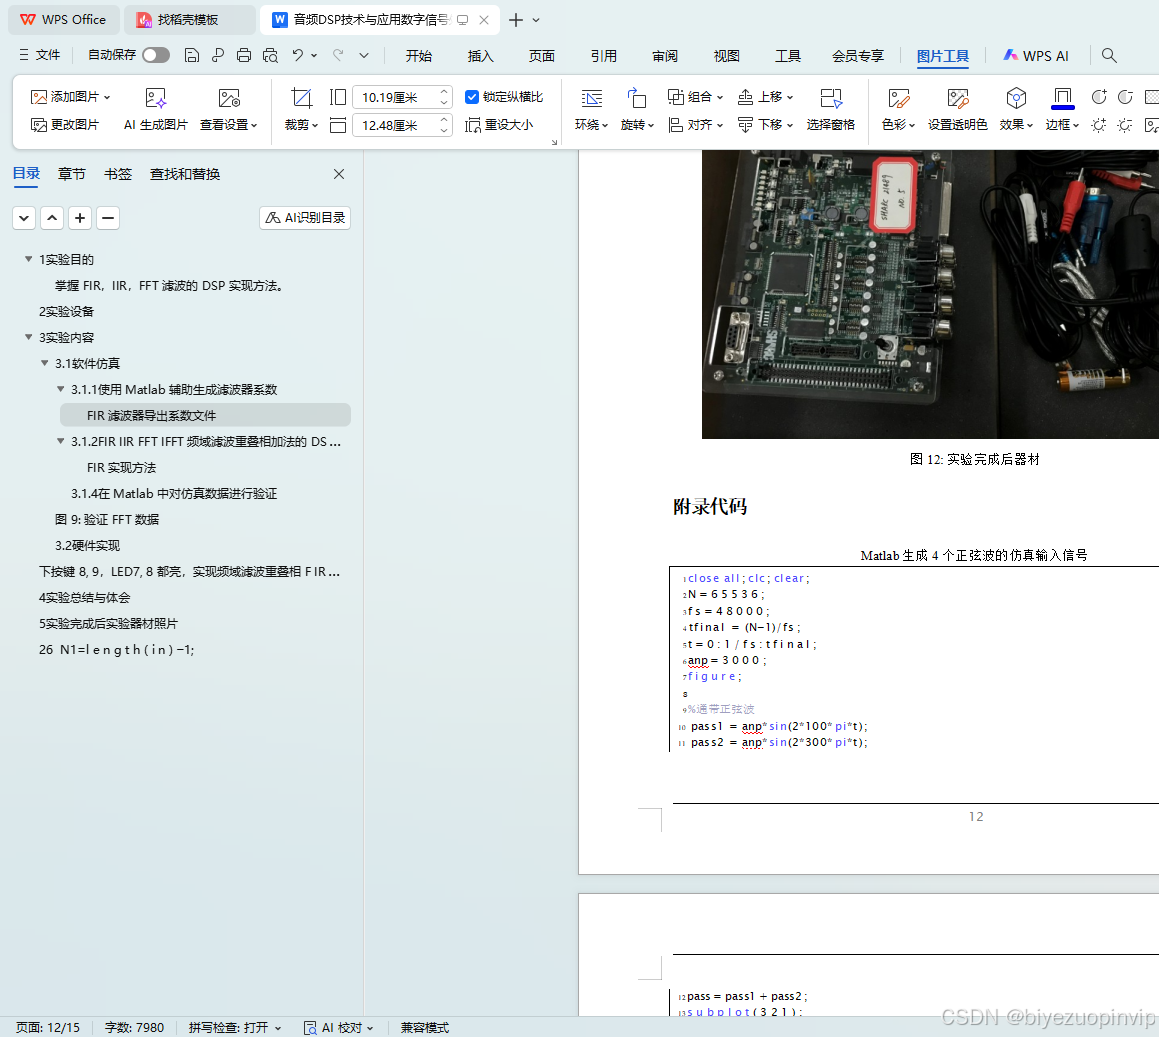1159x1037 pixels.
Task: Collapse the 1实验目的 outline node
Action: (28, 259)
